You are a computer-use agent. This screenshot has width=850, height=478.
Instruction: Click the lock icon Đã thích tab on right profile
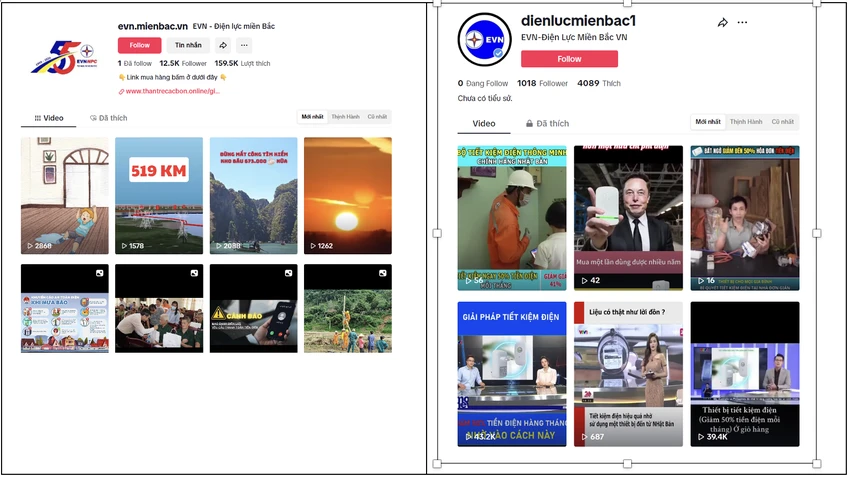[547, 124]
